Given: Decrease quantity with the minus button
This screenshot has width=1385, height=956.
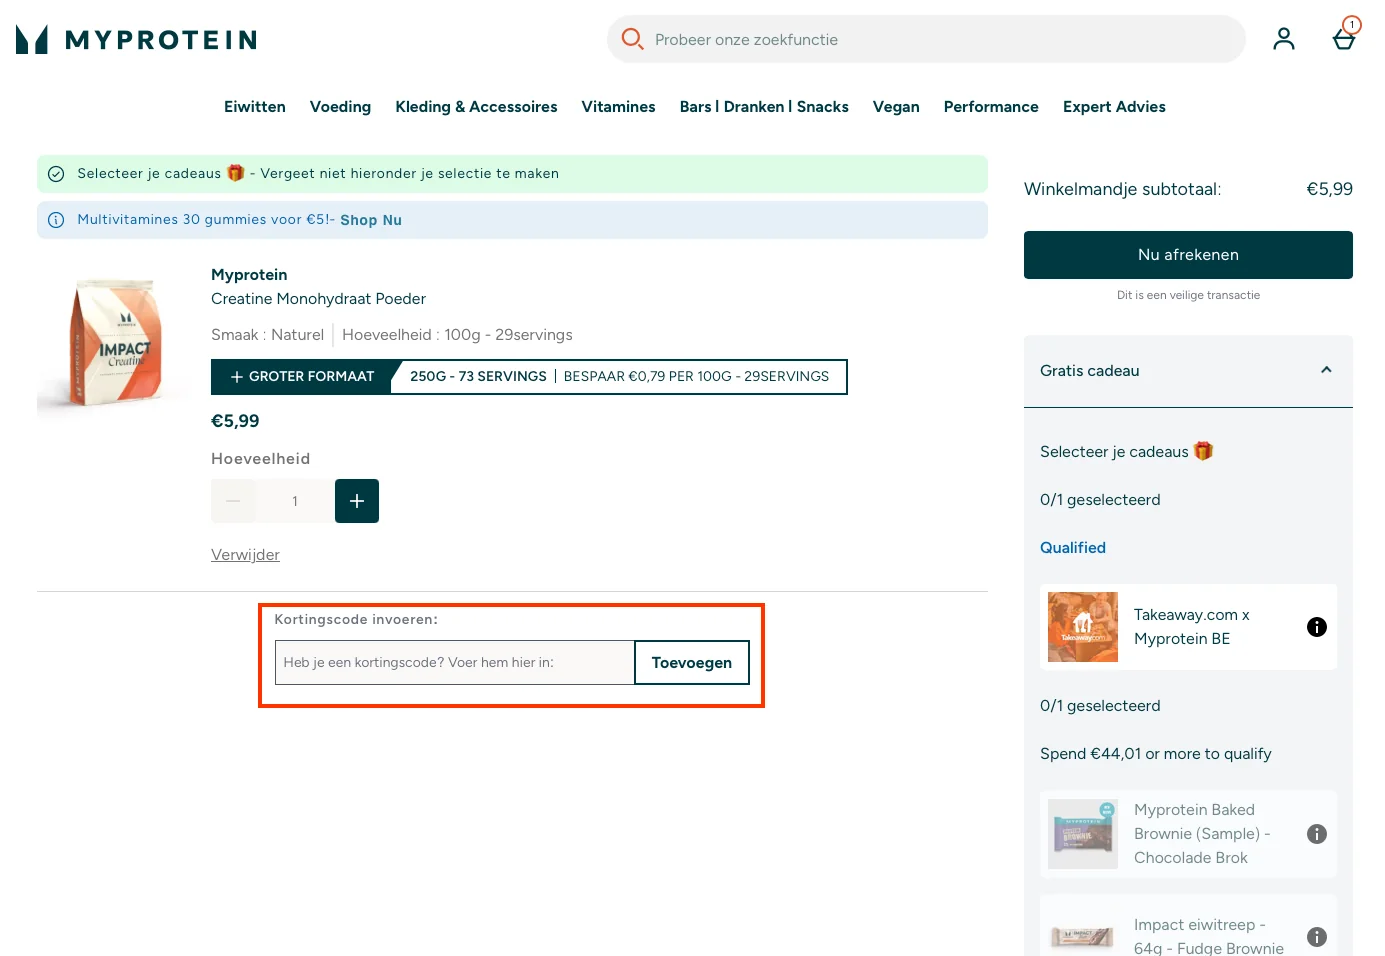Looking at the screenshot, I should (233, 501).
